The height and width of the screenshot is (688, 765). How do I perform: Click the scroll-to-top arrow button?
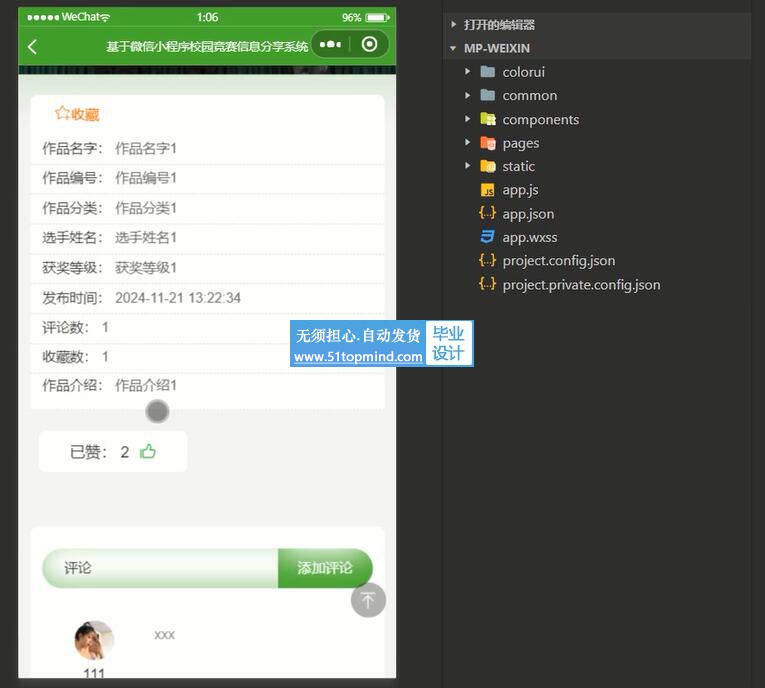[368, 600]
